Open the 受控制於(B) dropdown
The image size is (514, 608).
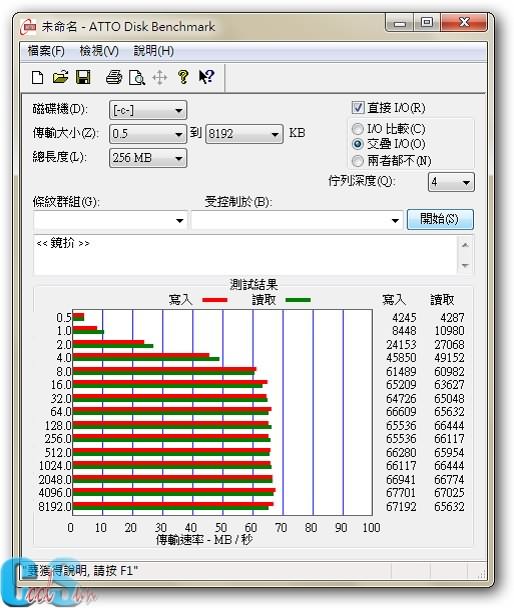[x=297, y=220]
